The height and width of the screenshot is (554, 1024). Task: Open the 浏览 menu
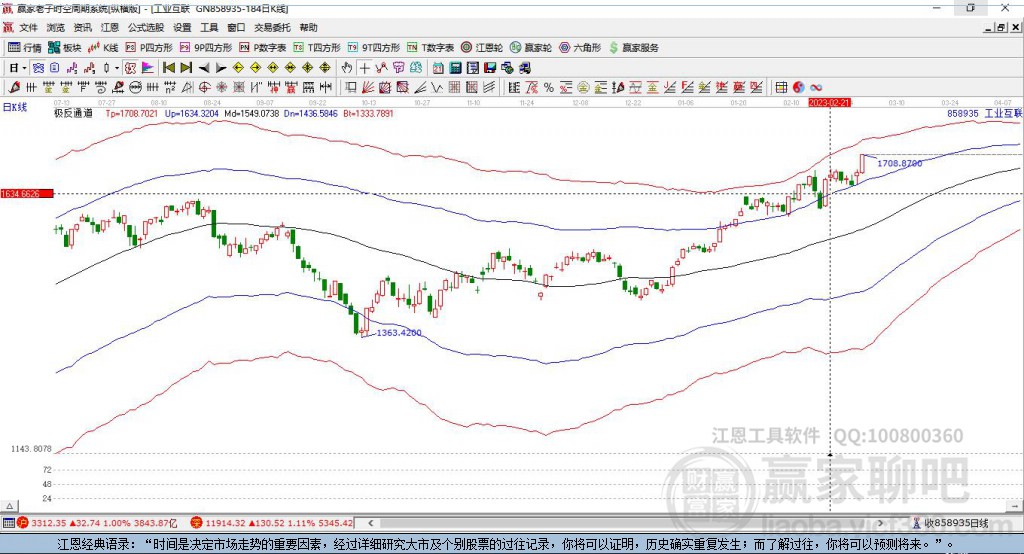pos(56,27)
